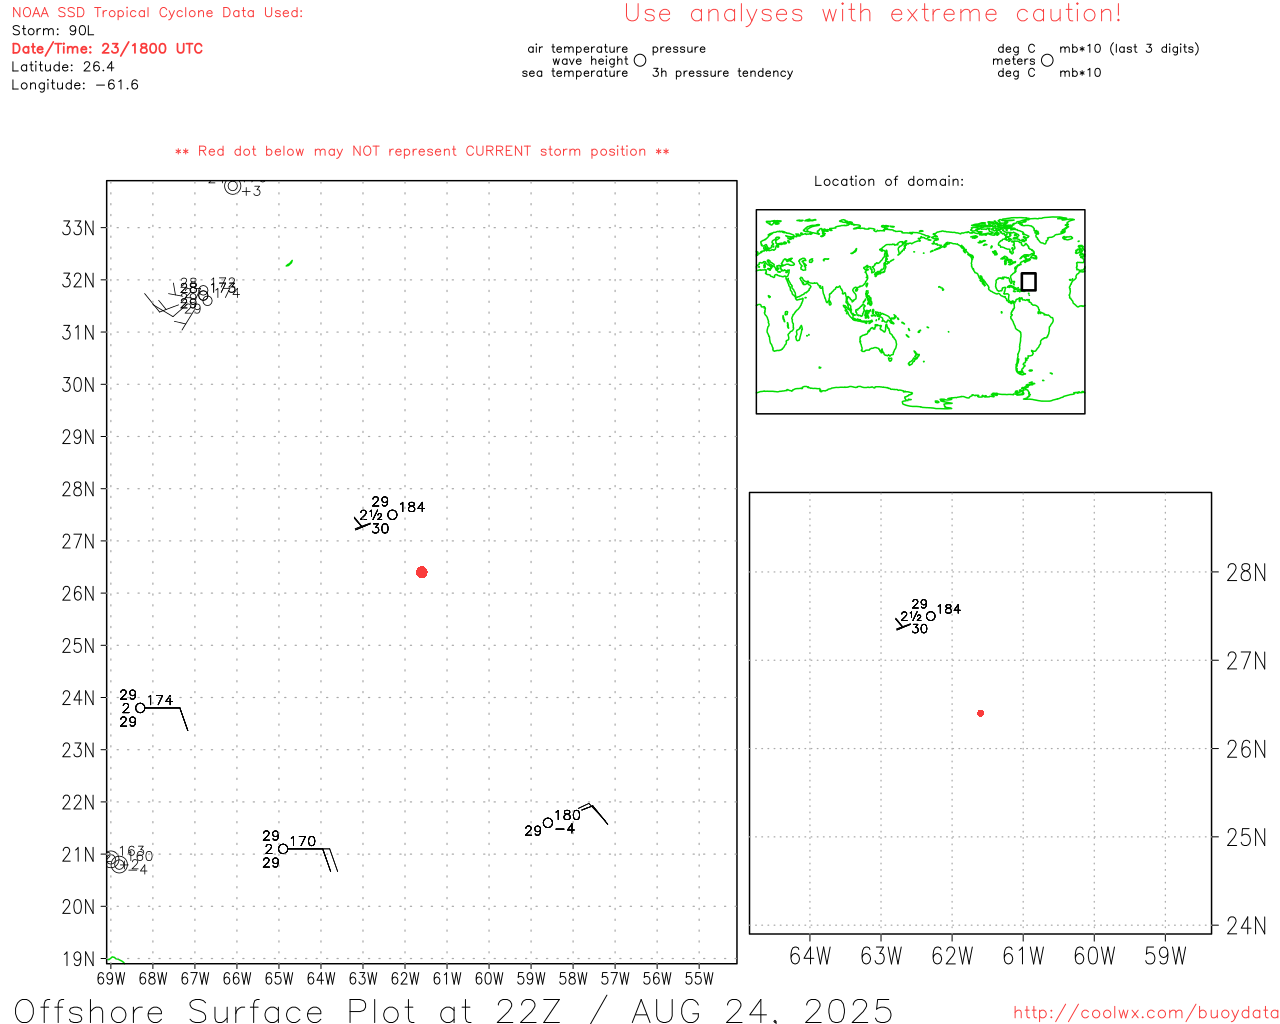This screenshot has height=1024, width=1280.
Task: Click the 19N latitude axis label
Action: coord(78,959)
